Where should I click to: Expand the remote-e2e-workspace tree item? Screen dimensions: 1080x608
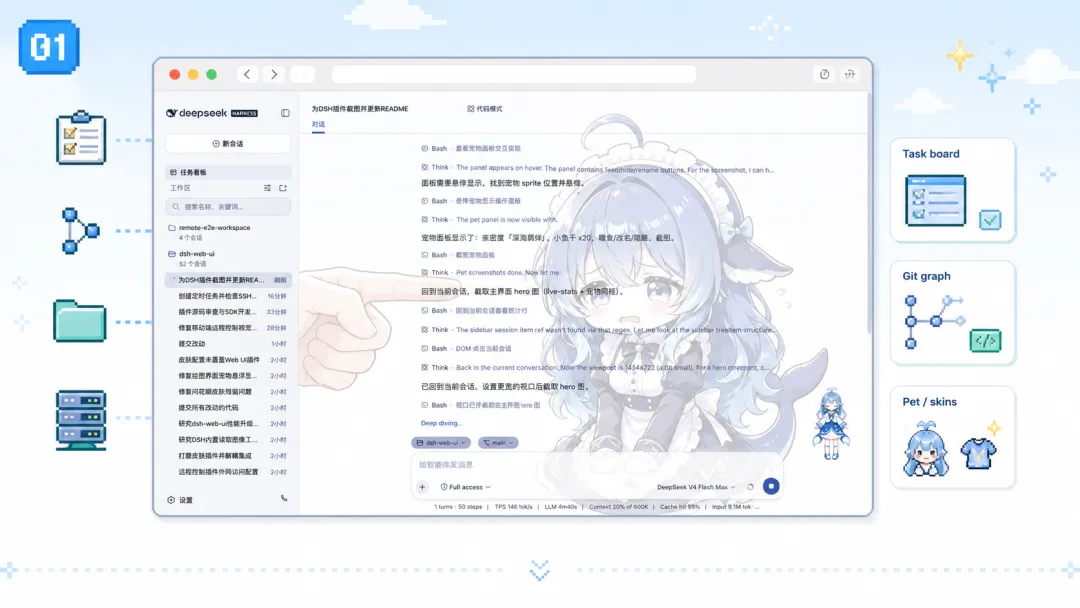click(x=228, y=232)
